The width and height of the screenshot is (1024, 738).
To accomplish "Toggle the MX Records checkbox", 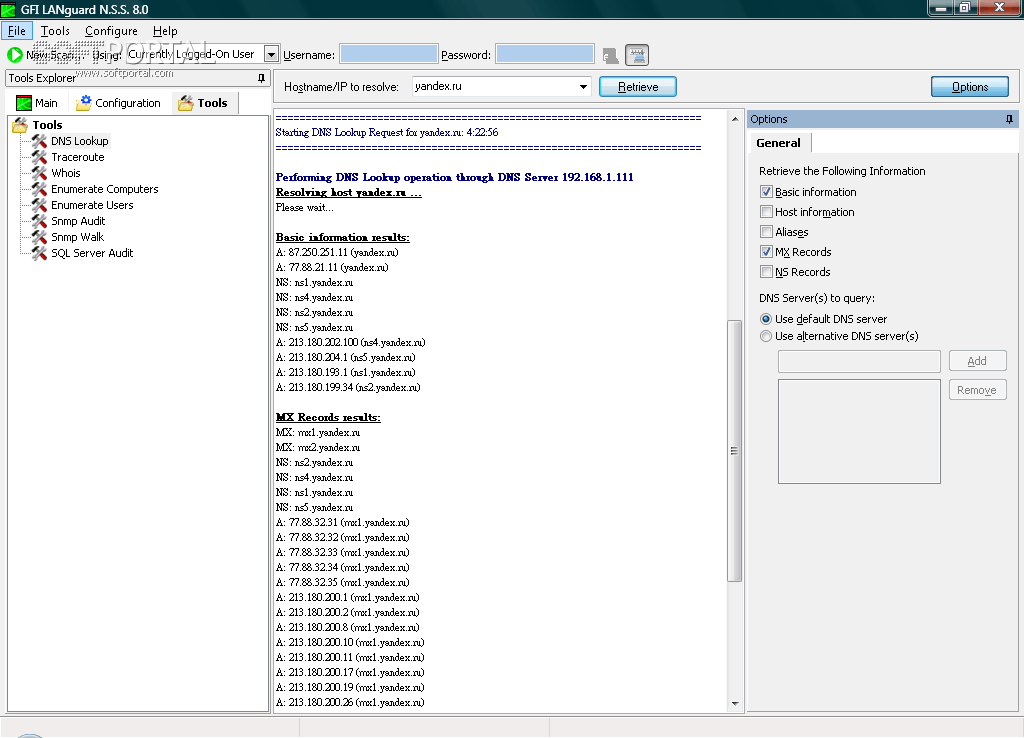I will tap(767, 252).
